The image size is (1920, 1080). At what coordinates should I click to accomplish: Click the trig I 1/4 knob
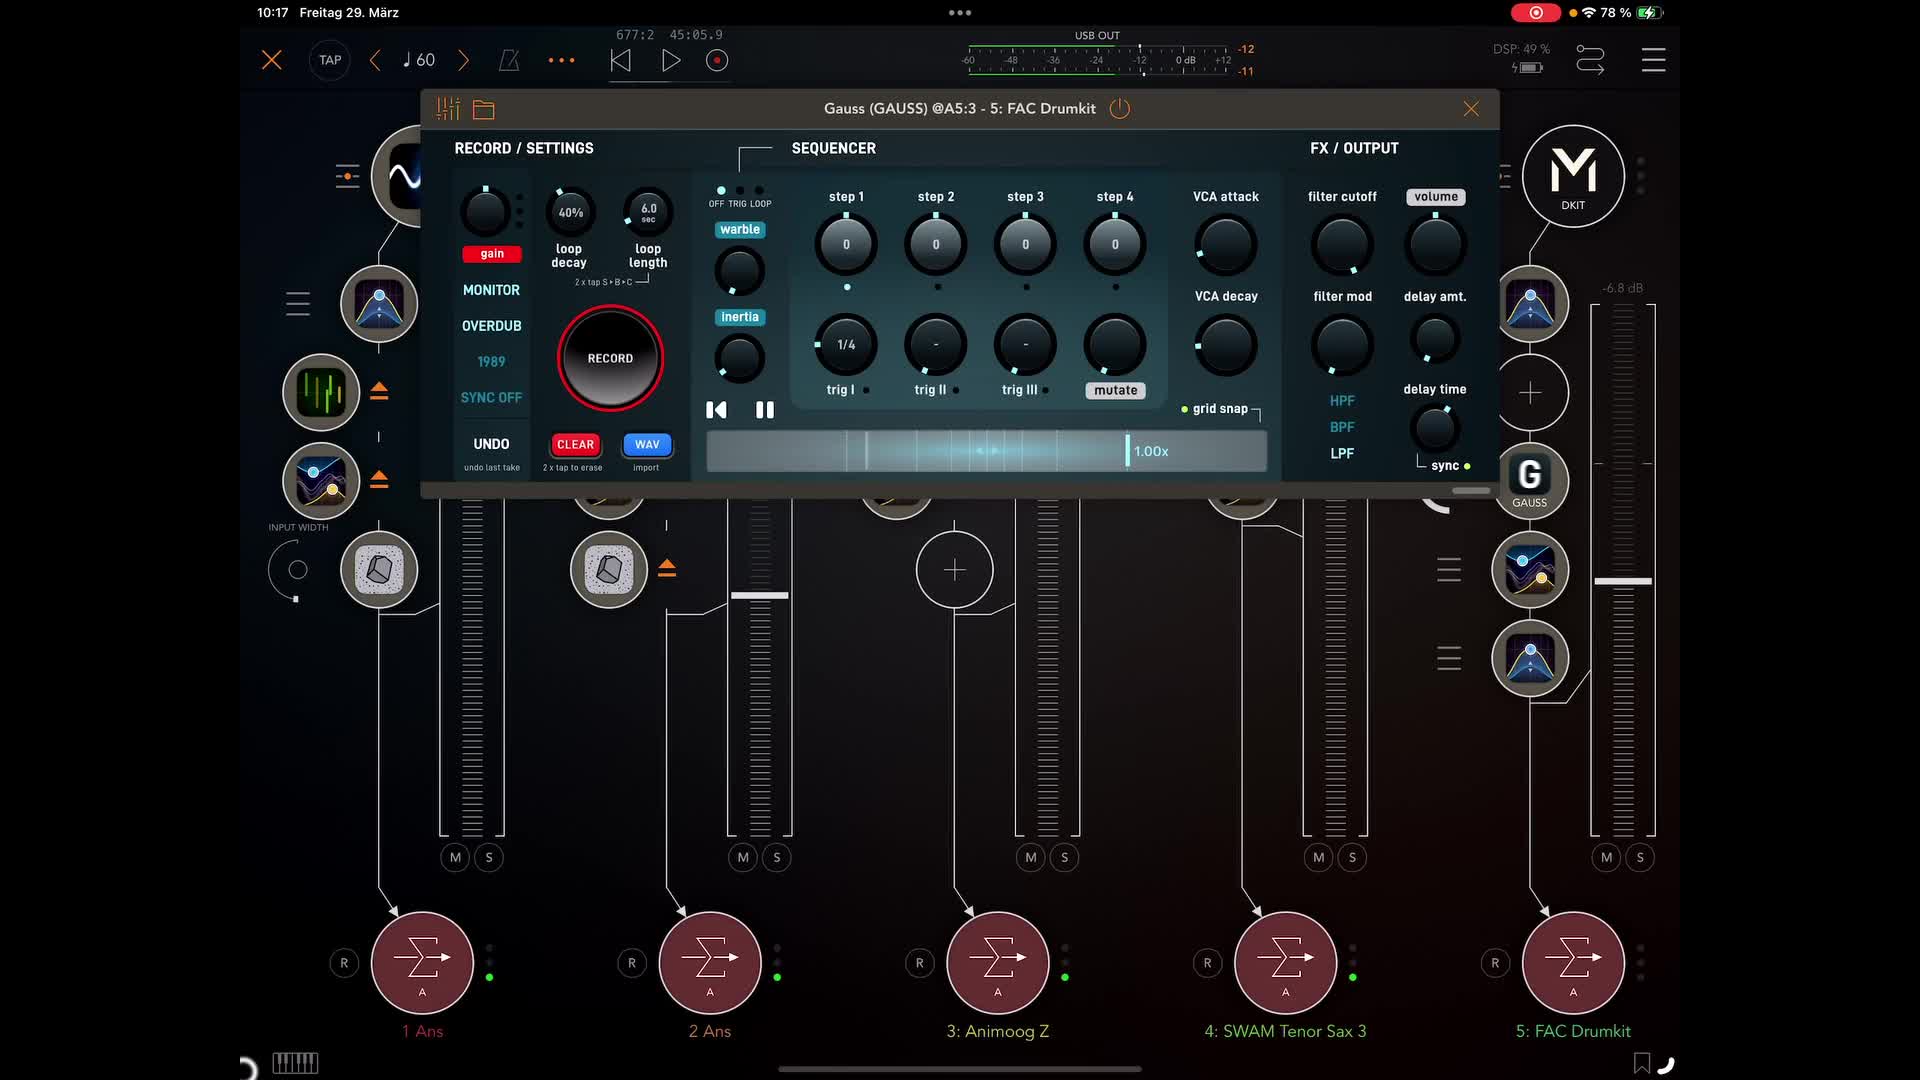(846, 345)
